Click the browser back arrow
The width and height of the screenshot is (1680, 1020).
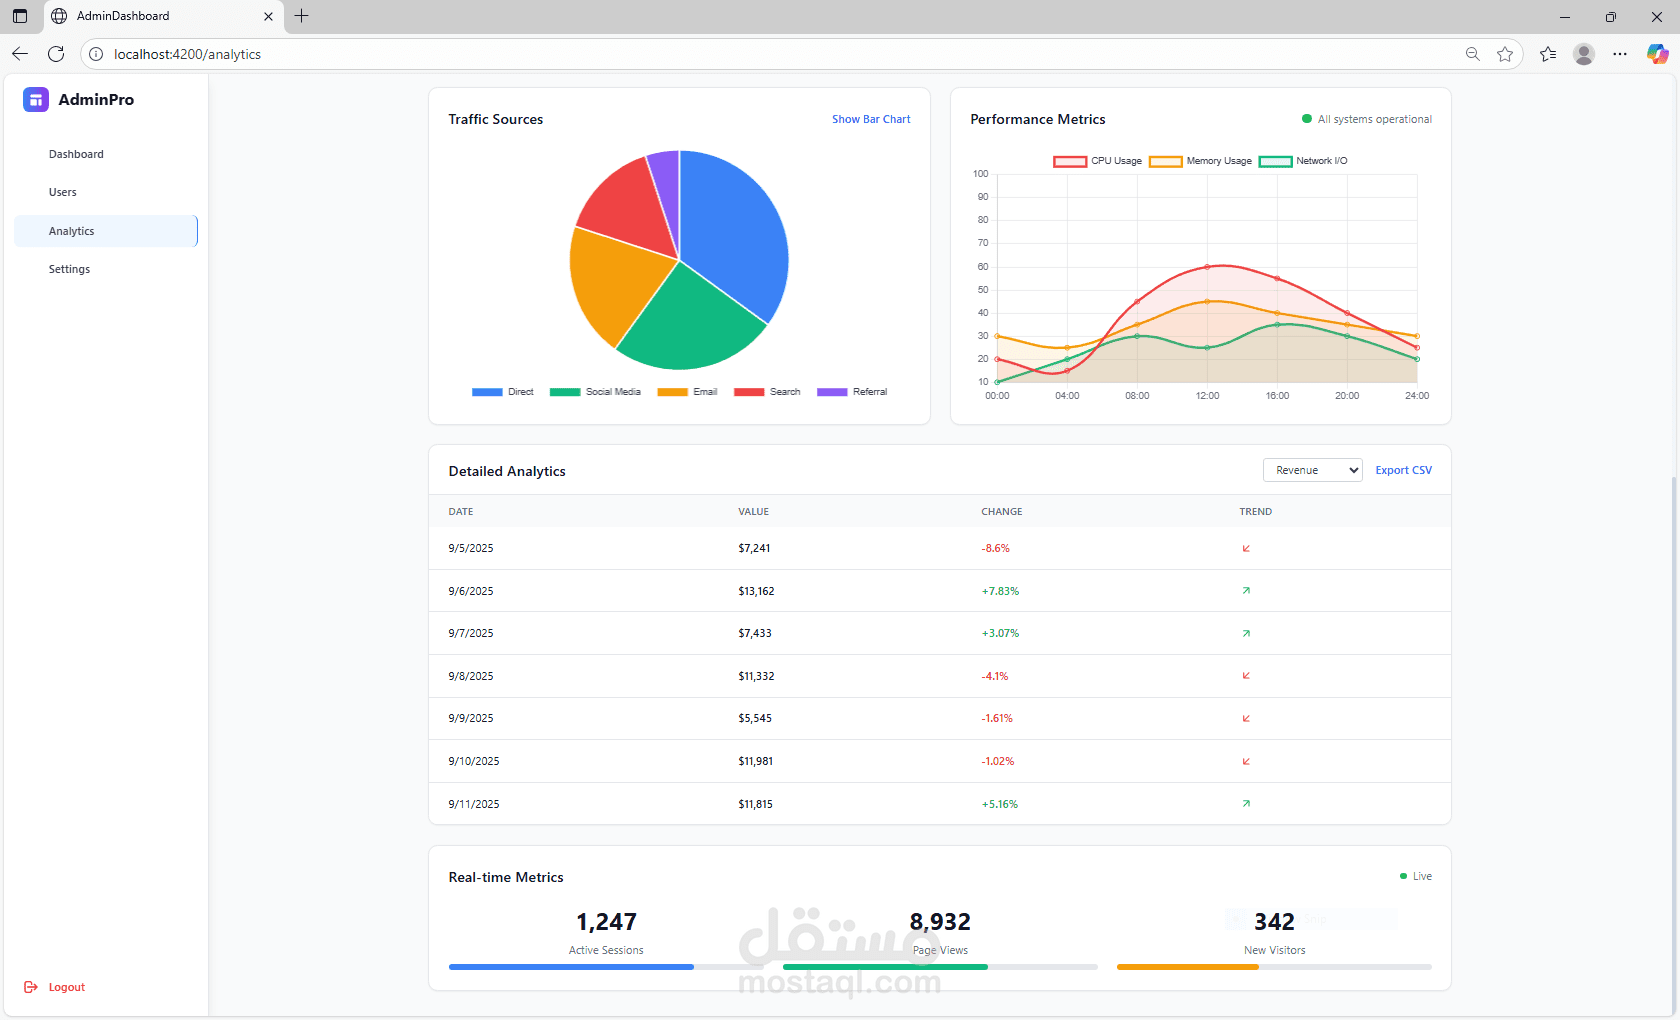(x=20, y=54)
